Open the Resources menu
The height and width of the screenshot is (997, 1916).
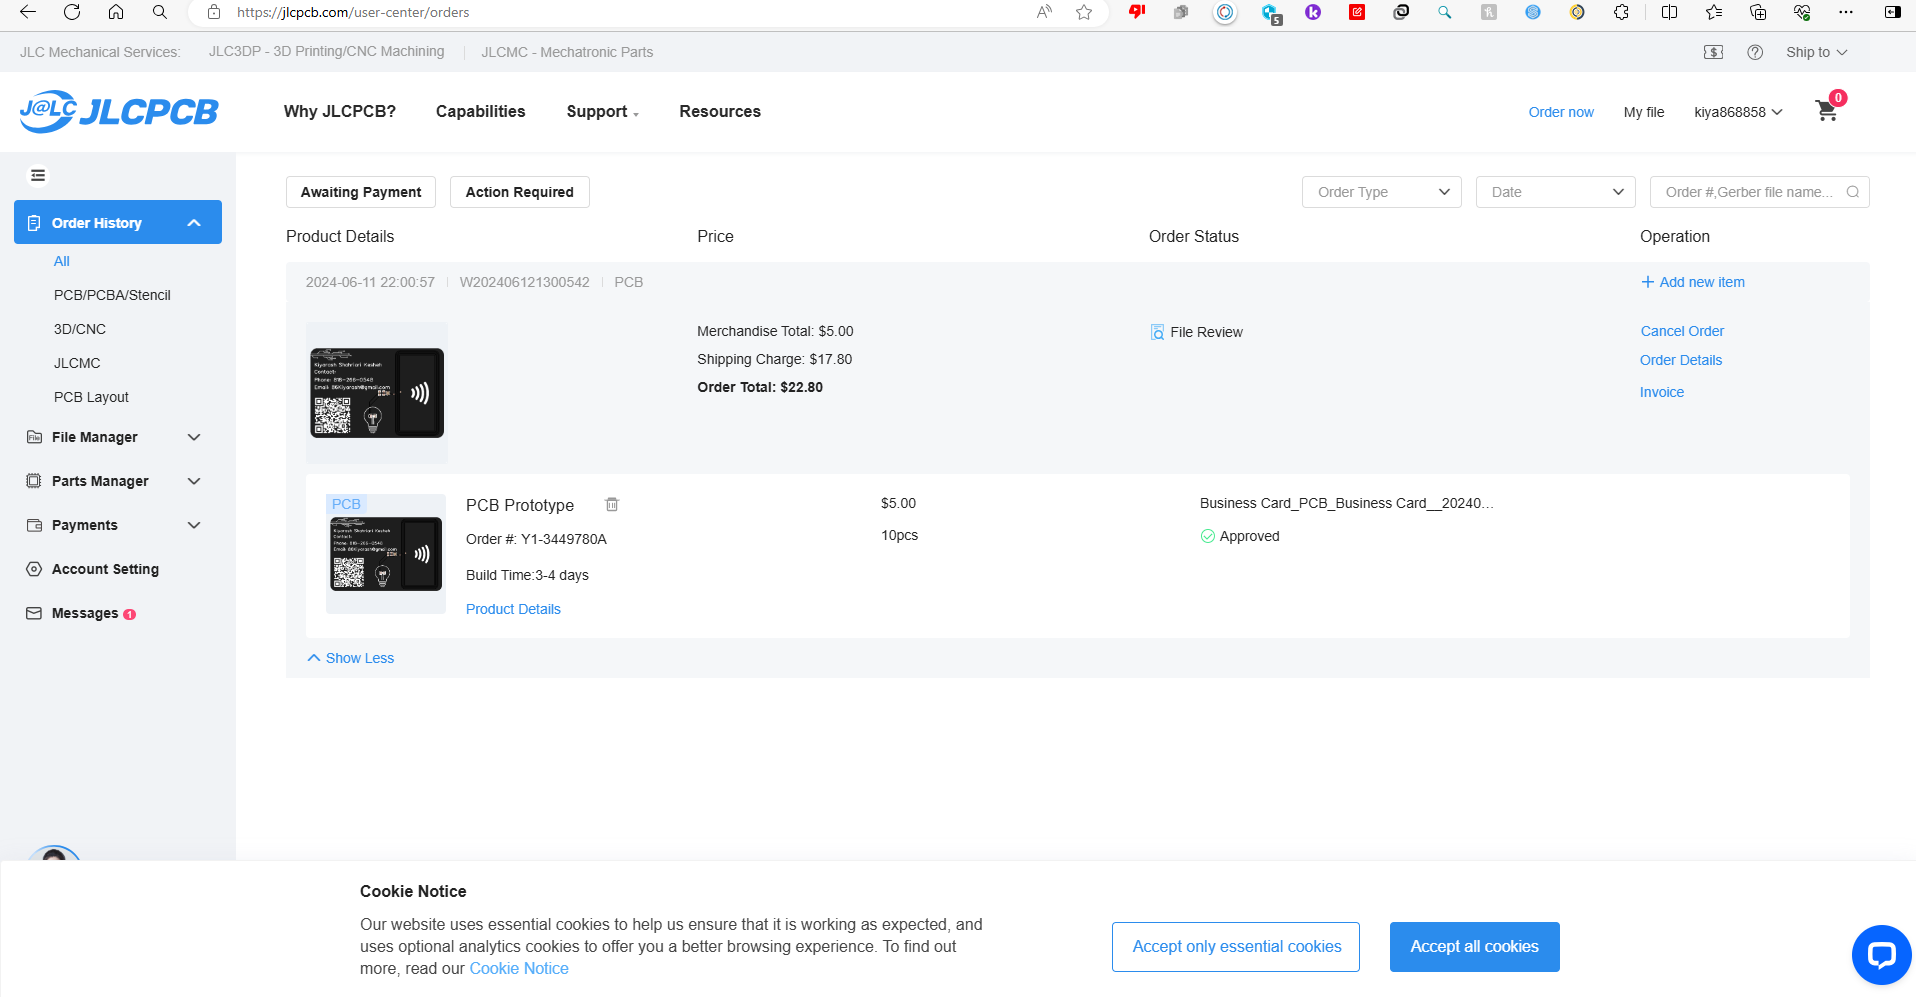point(720,111)
